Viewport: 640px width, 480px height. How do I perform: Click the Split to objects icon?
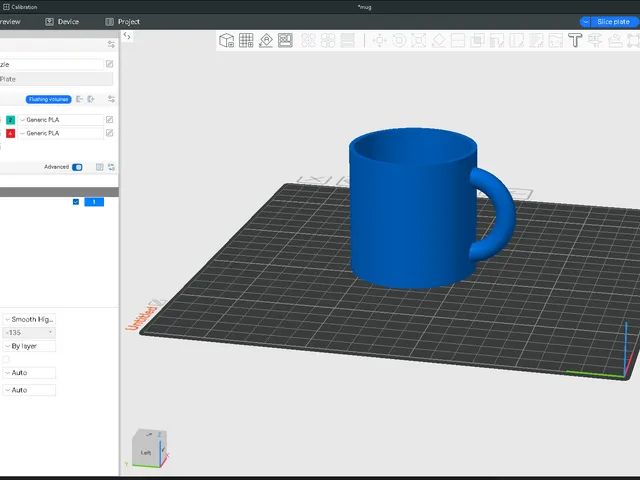308,40
